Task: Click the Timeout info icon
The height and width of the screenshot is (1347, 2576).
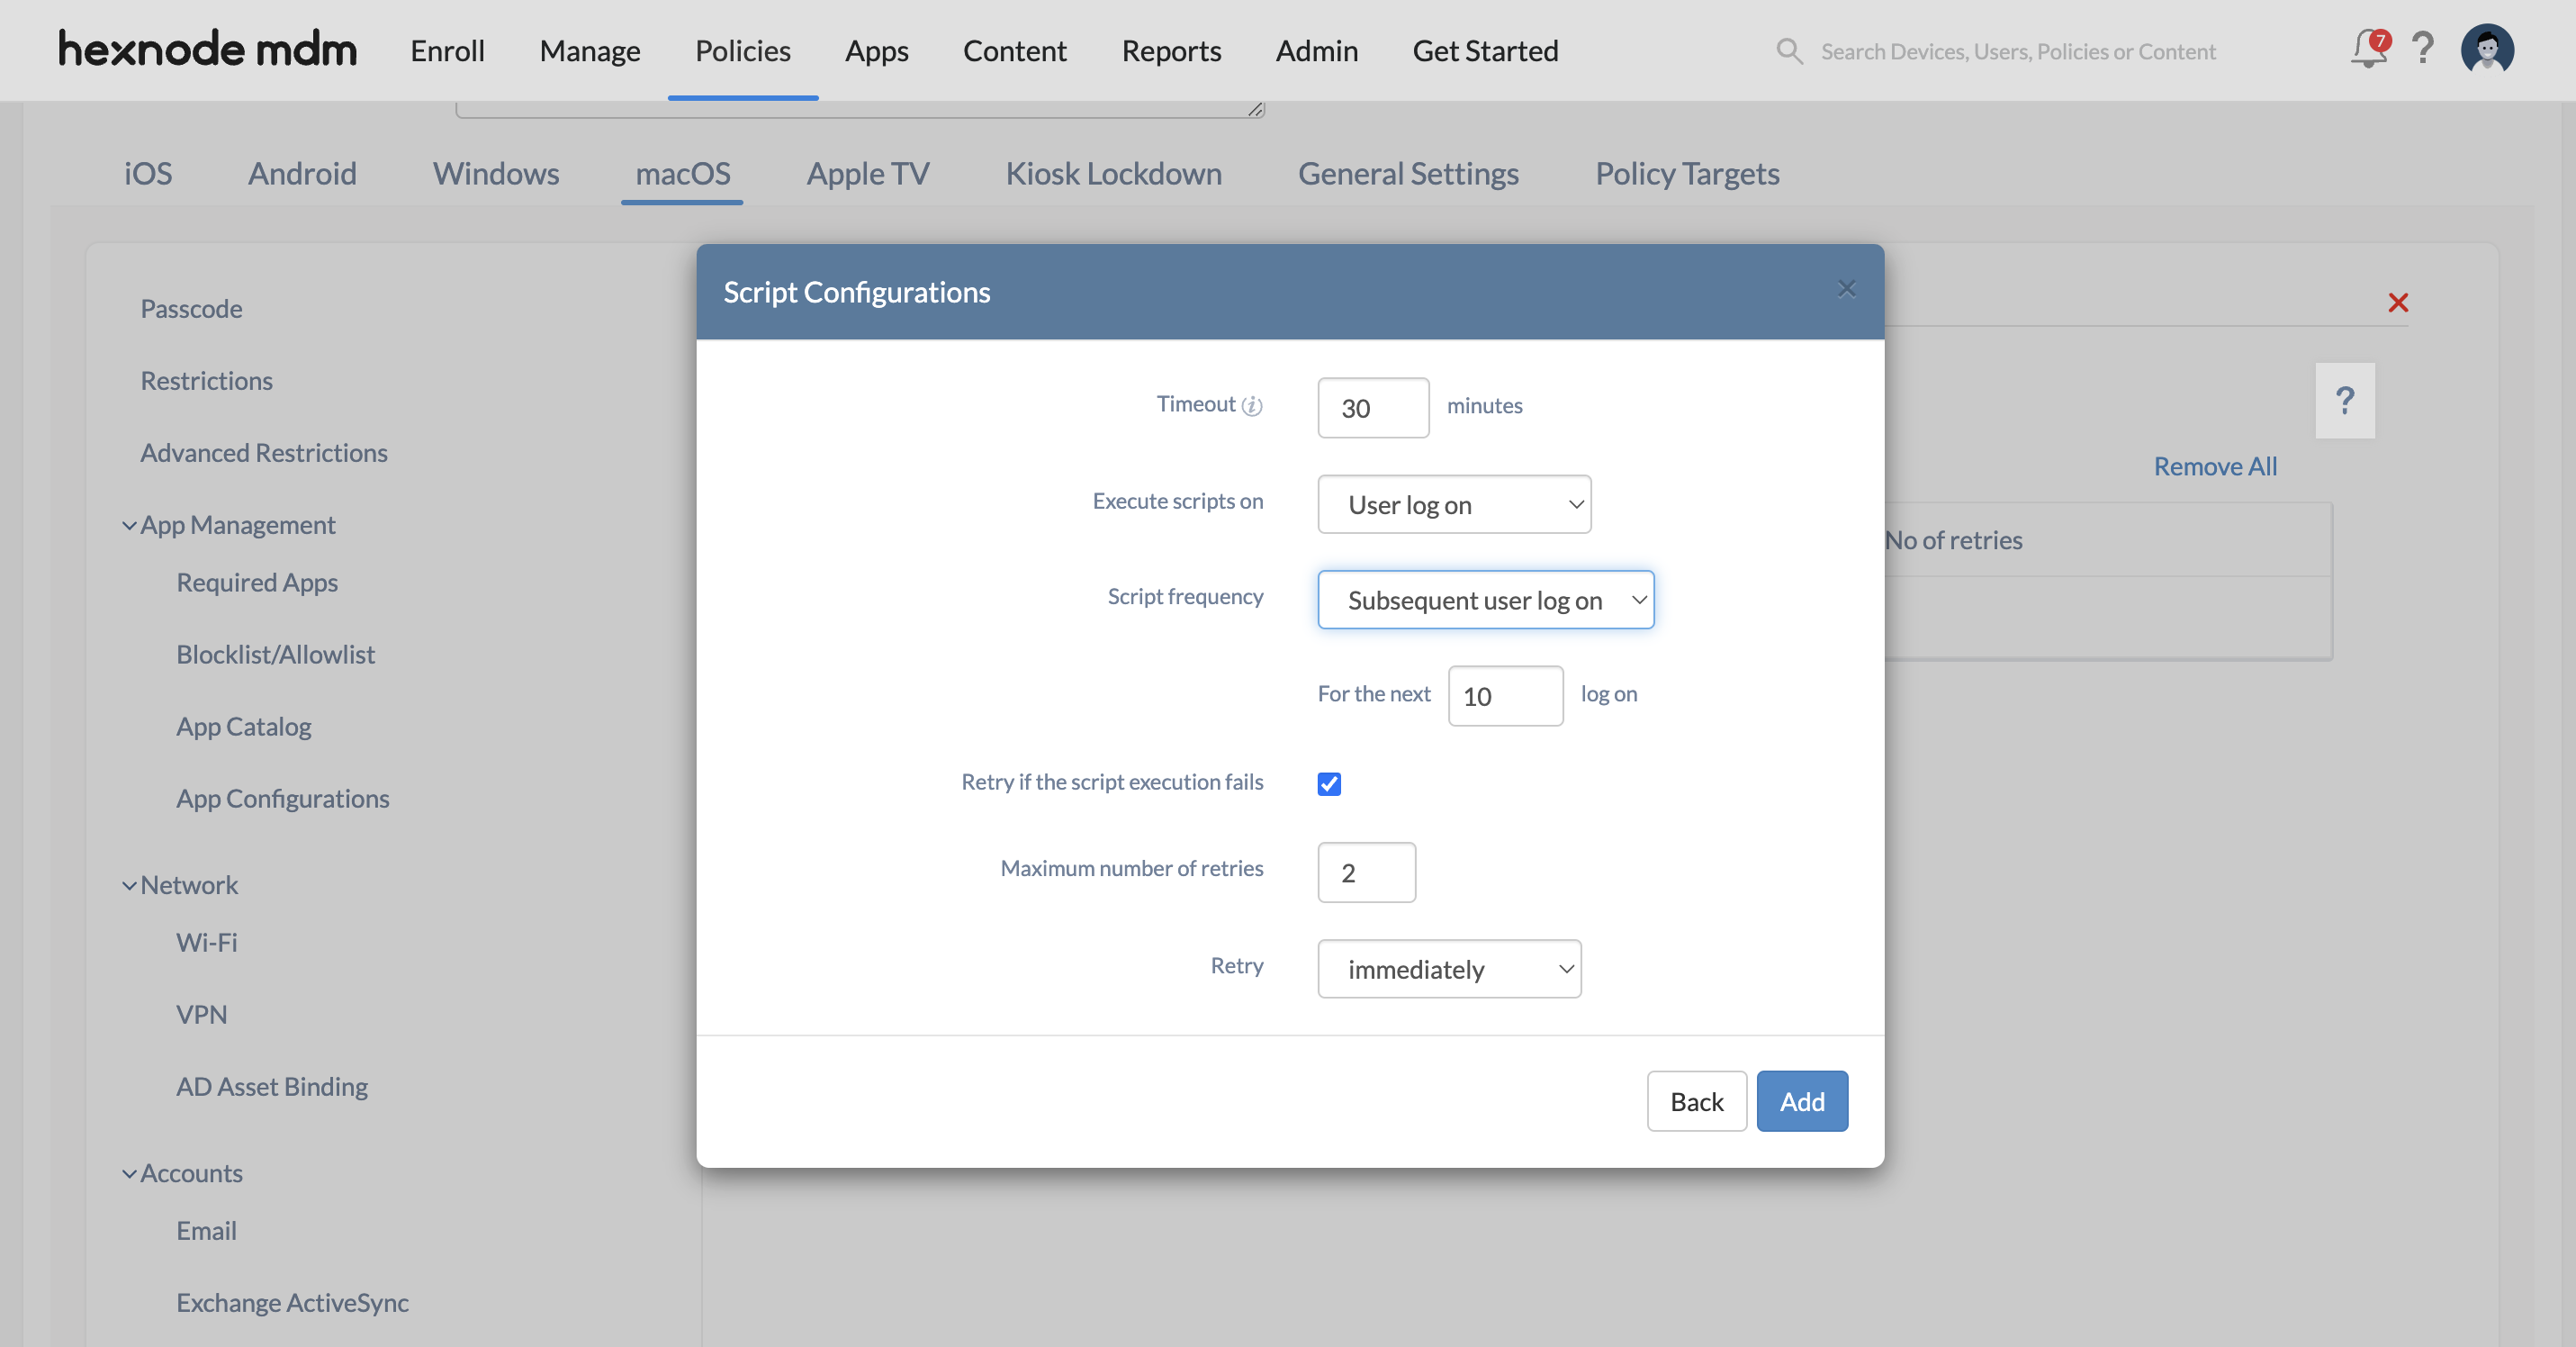Action: [x=1252, y=405]
